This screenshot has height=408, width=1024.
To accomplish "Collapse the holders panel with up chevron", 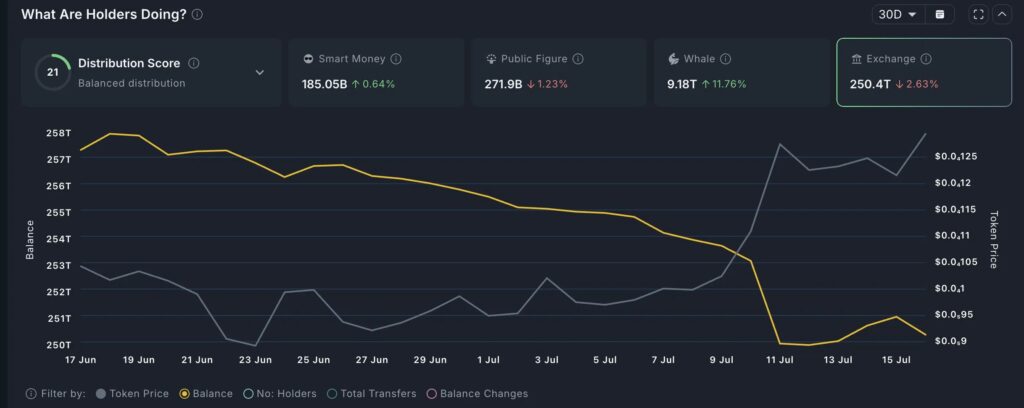I will [x=1002, y=15].
